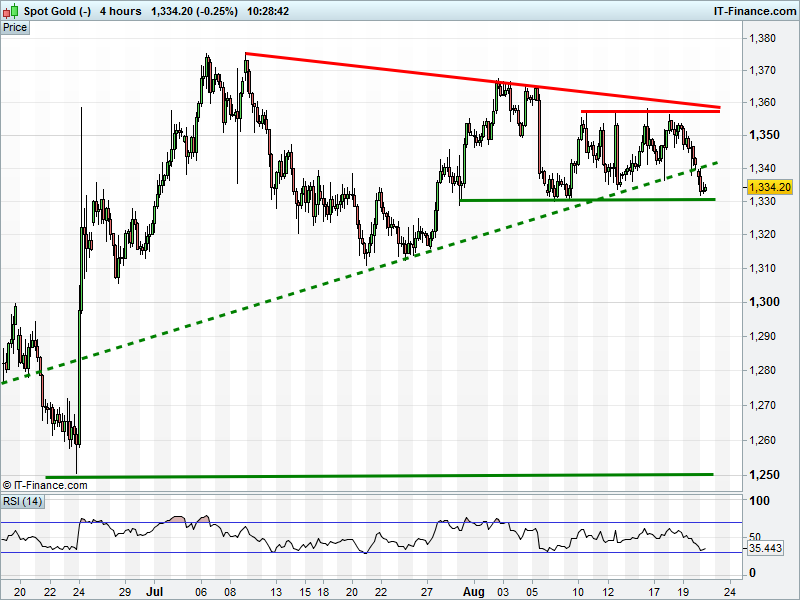Select the lower blue RSI threshold line

click(x=371, y=553)
